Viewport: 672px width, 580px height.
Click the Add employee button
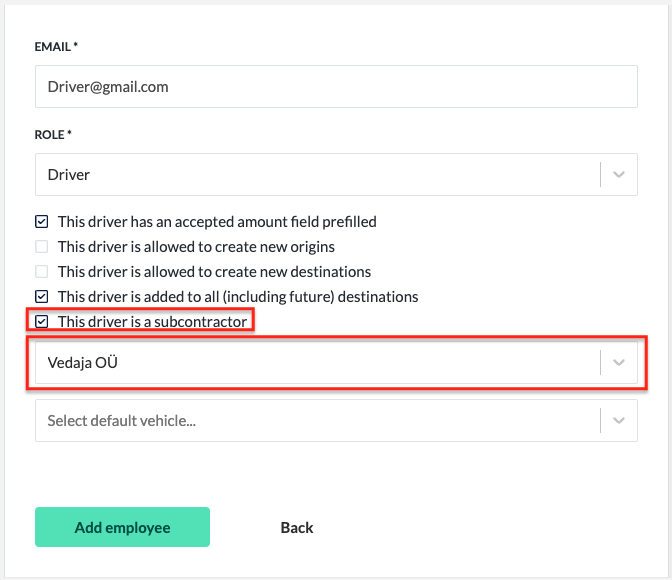122,527
